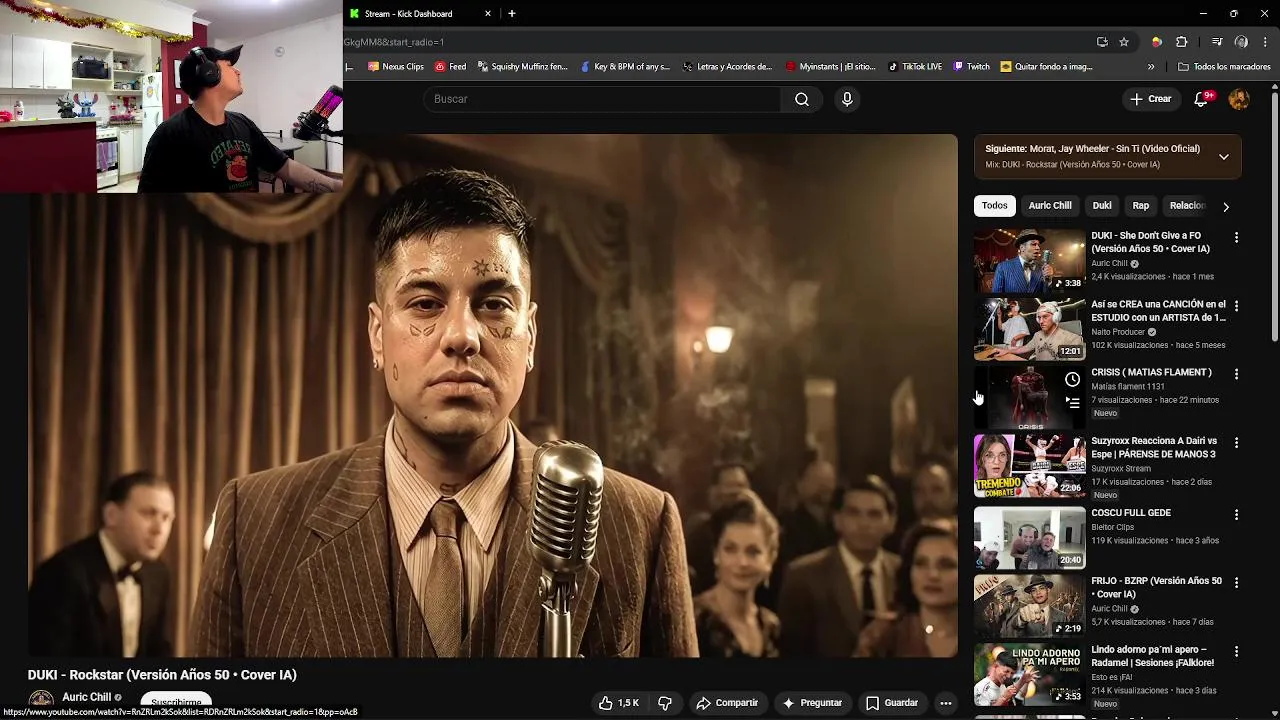Open a new browser tab

512,14
